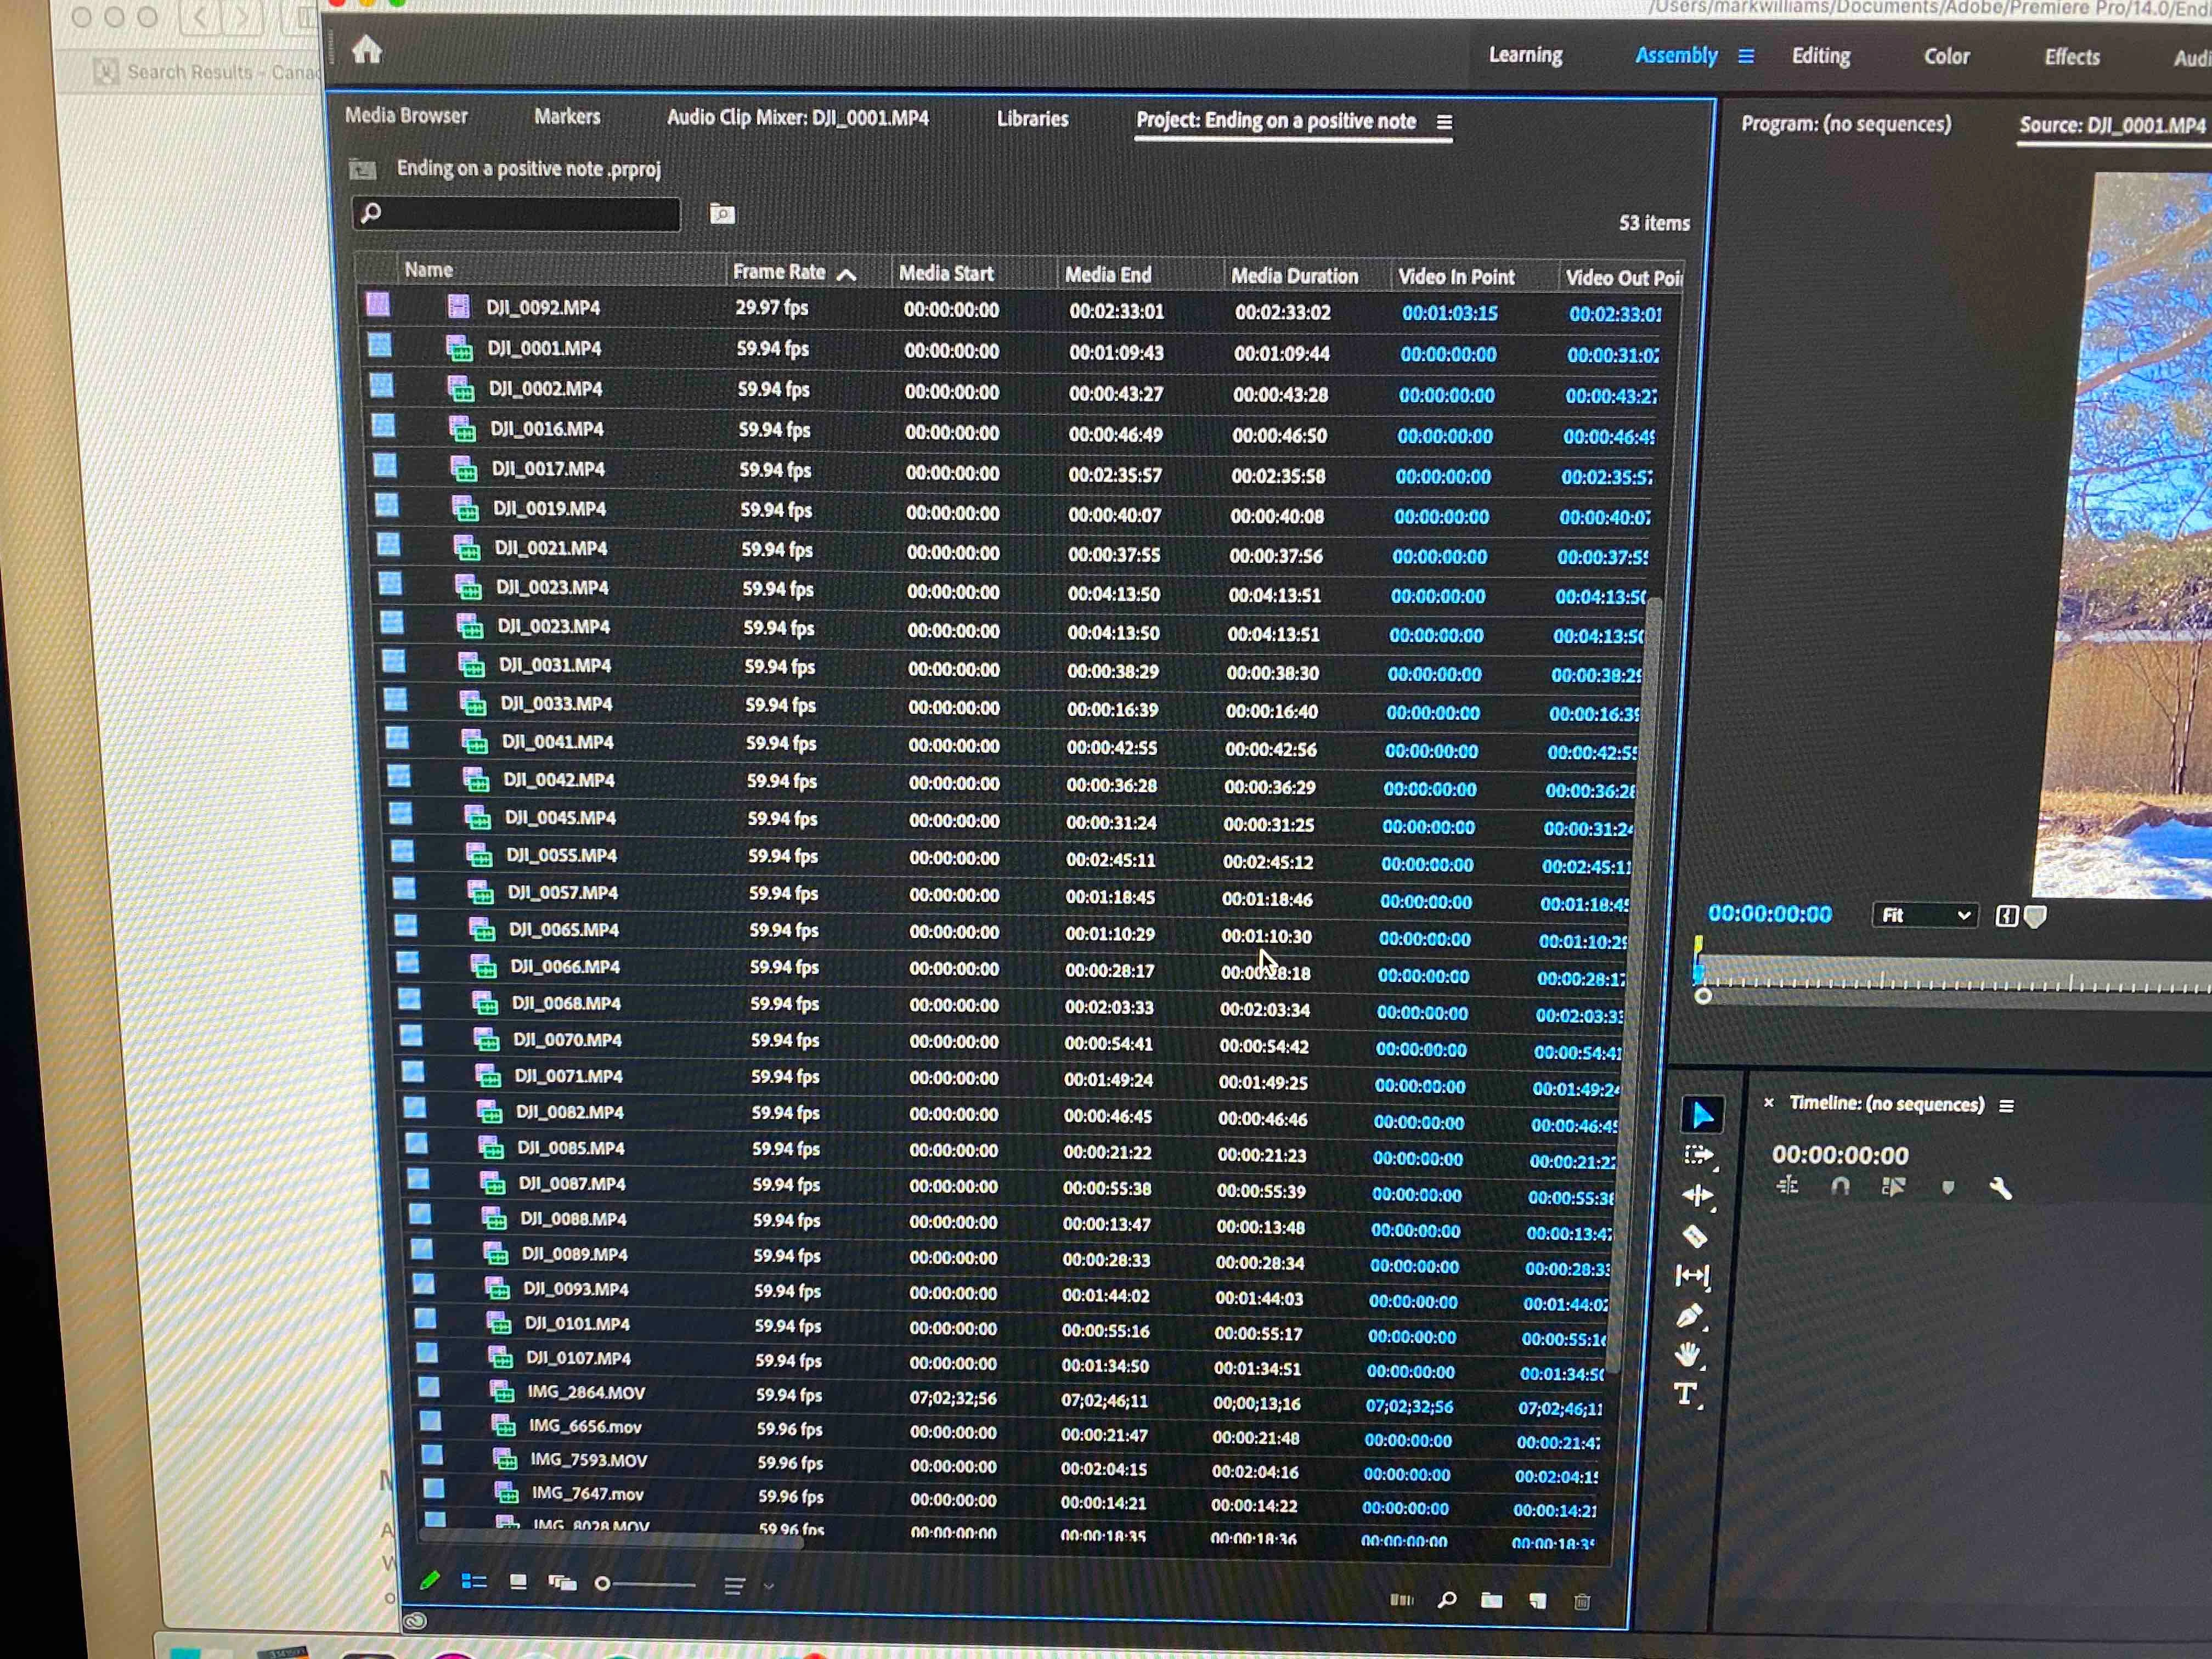This screenshot has height=1659, width=2212.
Task: Click the trash Clear icon
Action: 1582,1602
